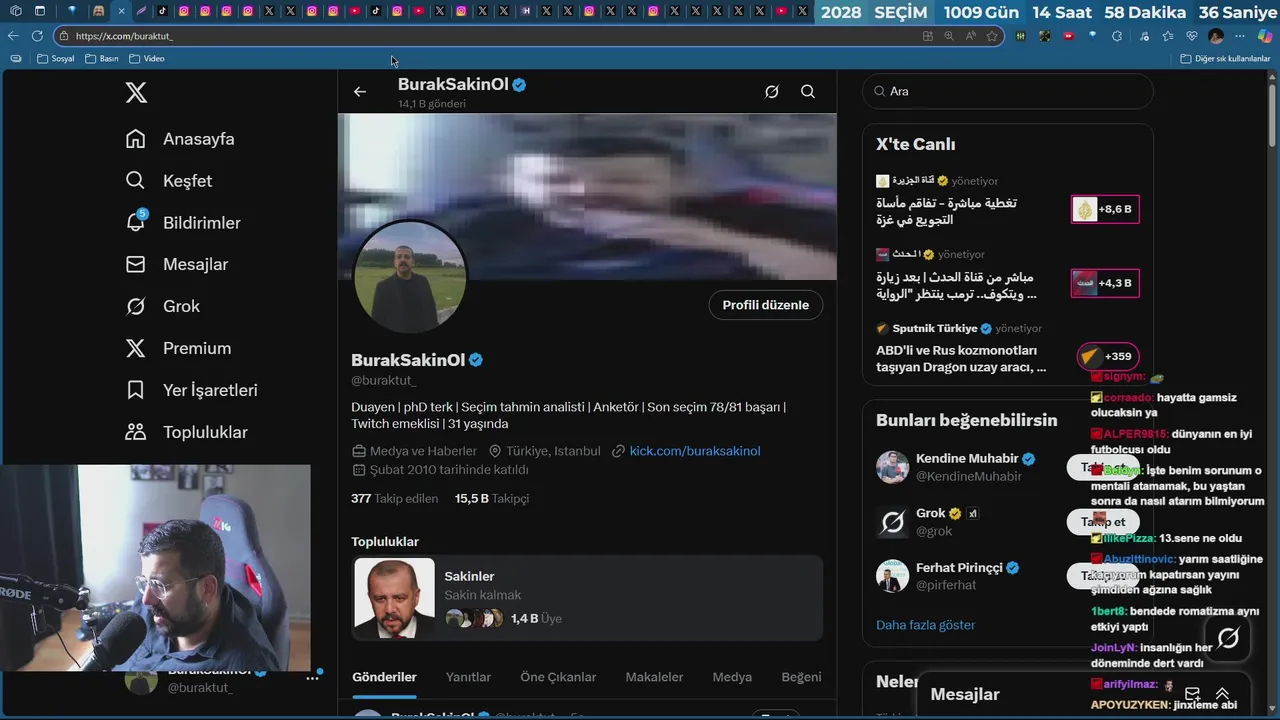
Task: Click the search icon in profile header
Action: tap(808, 92)
